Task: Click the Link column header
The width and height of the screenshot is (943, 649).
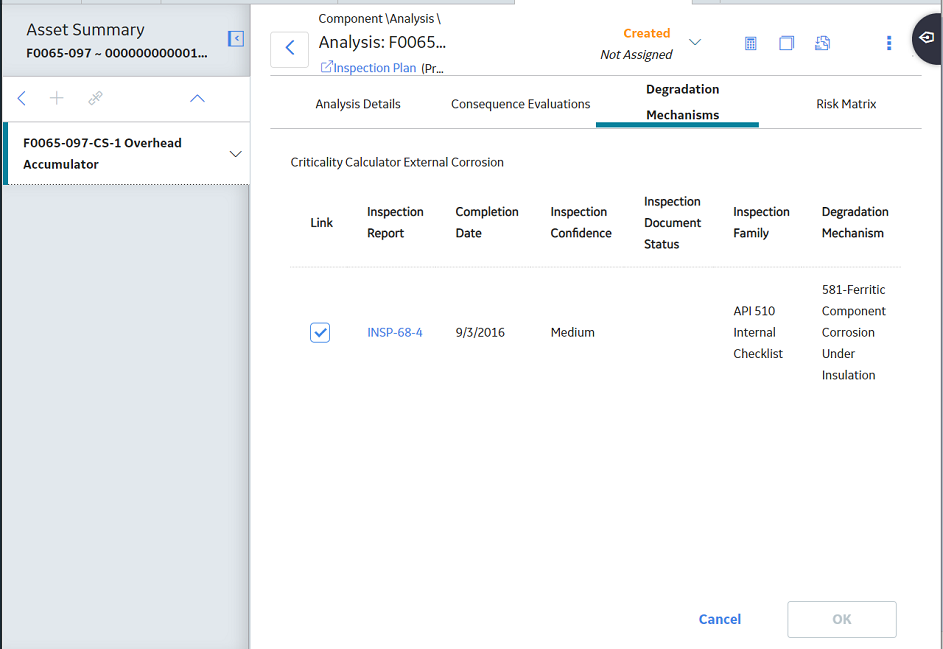Action: click(x=322, y=223)
